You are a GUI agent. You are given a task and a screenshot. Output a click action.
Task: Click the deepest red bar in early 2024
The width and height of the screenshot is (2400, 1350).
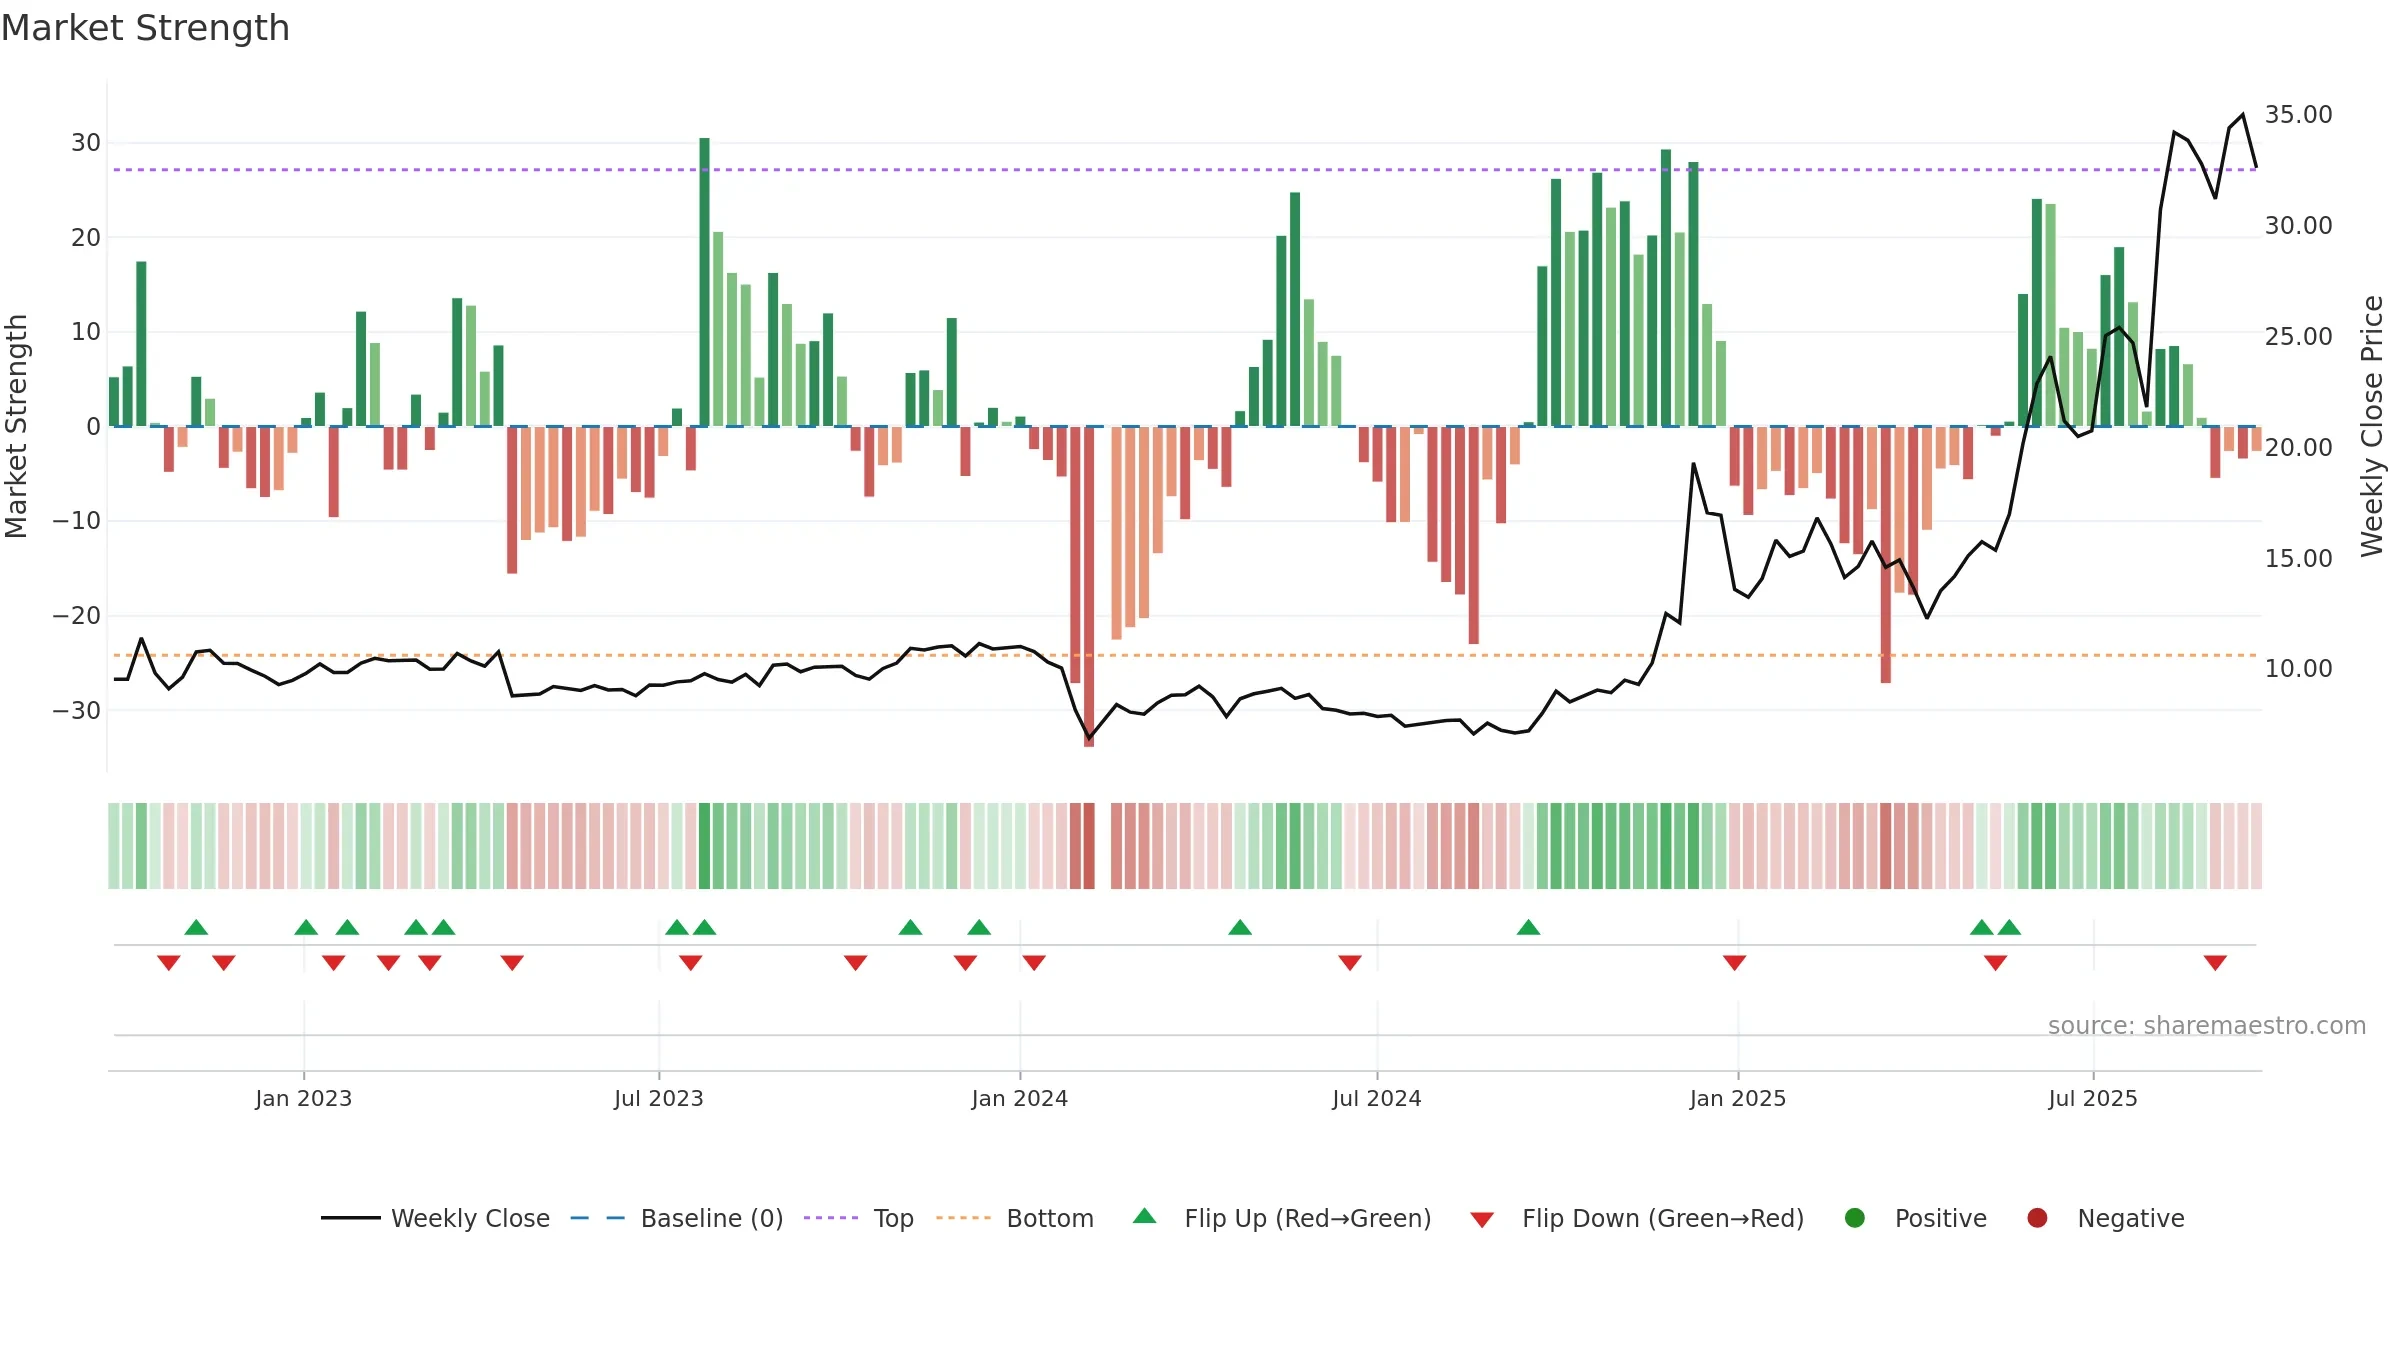pos(1089,586)
